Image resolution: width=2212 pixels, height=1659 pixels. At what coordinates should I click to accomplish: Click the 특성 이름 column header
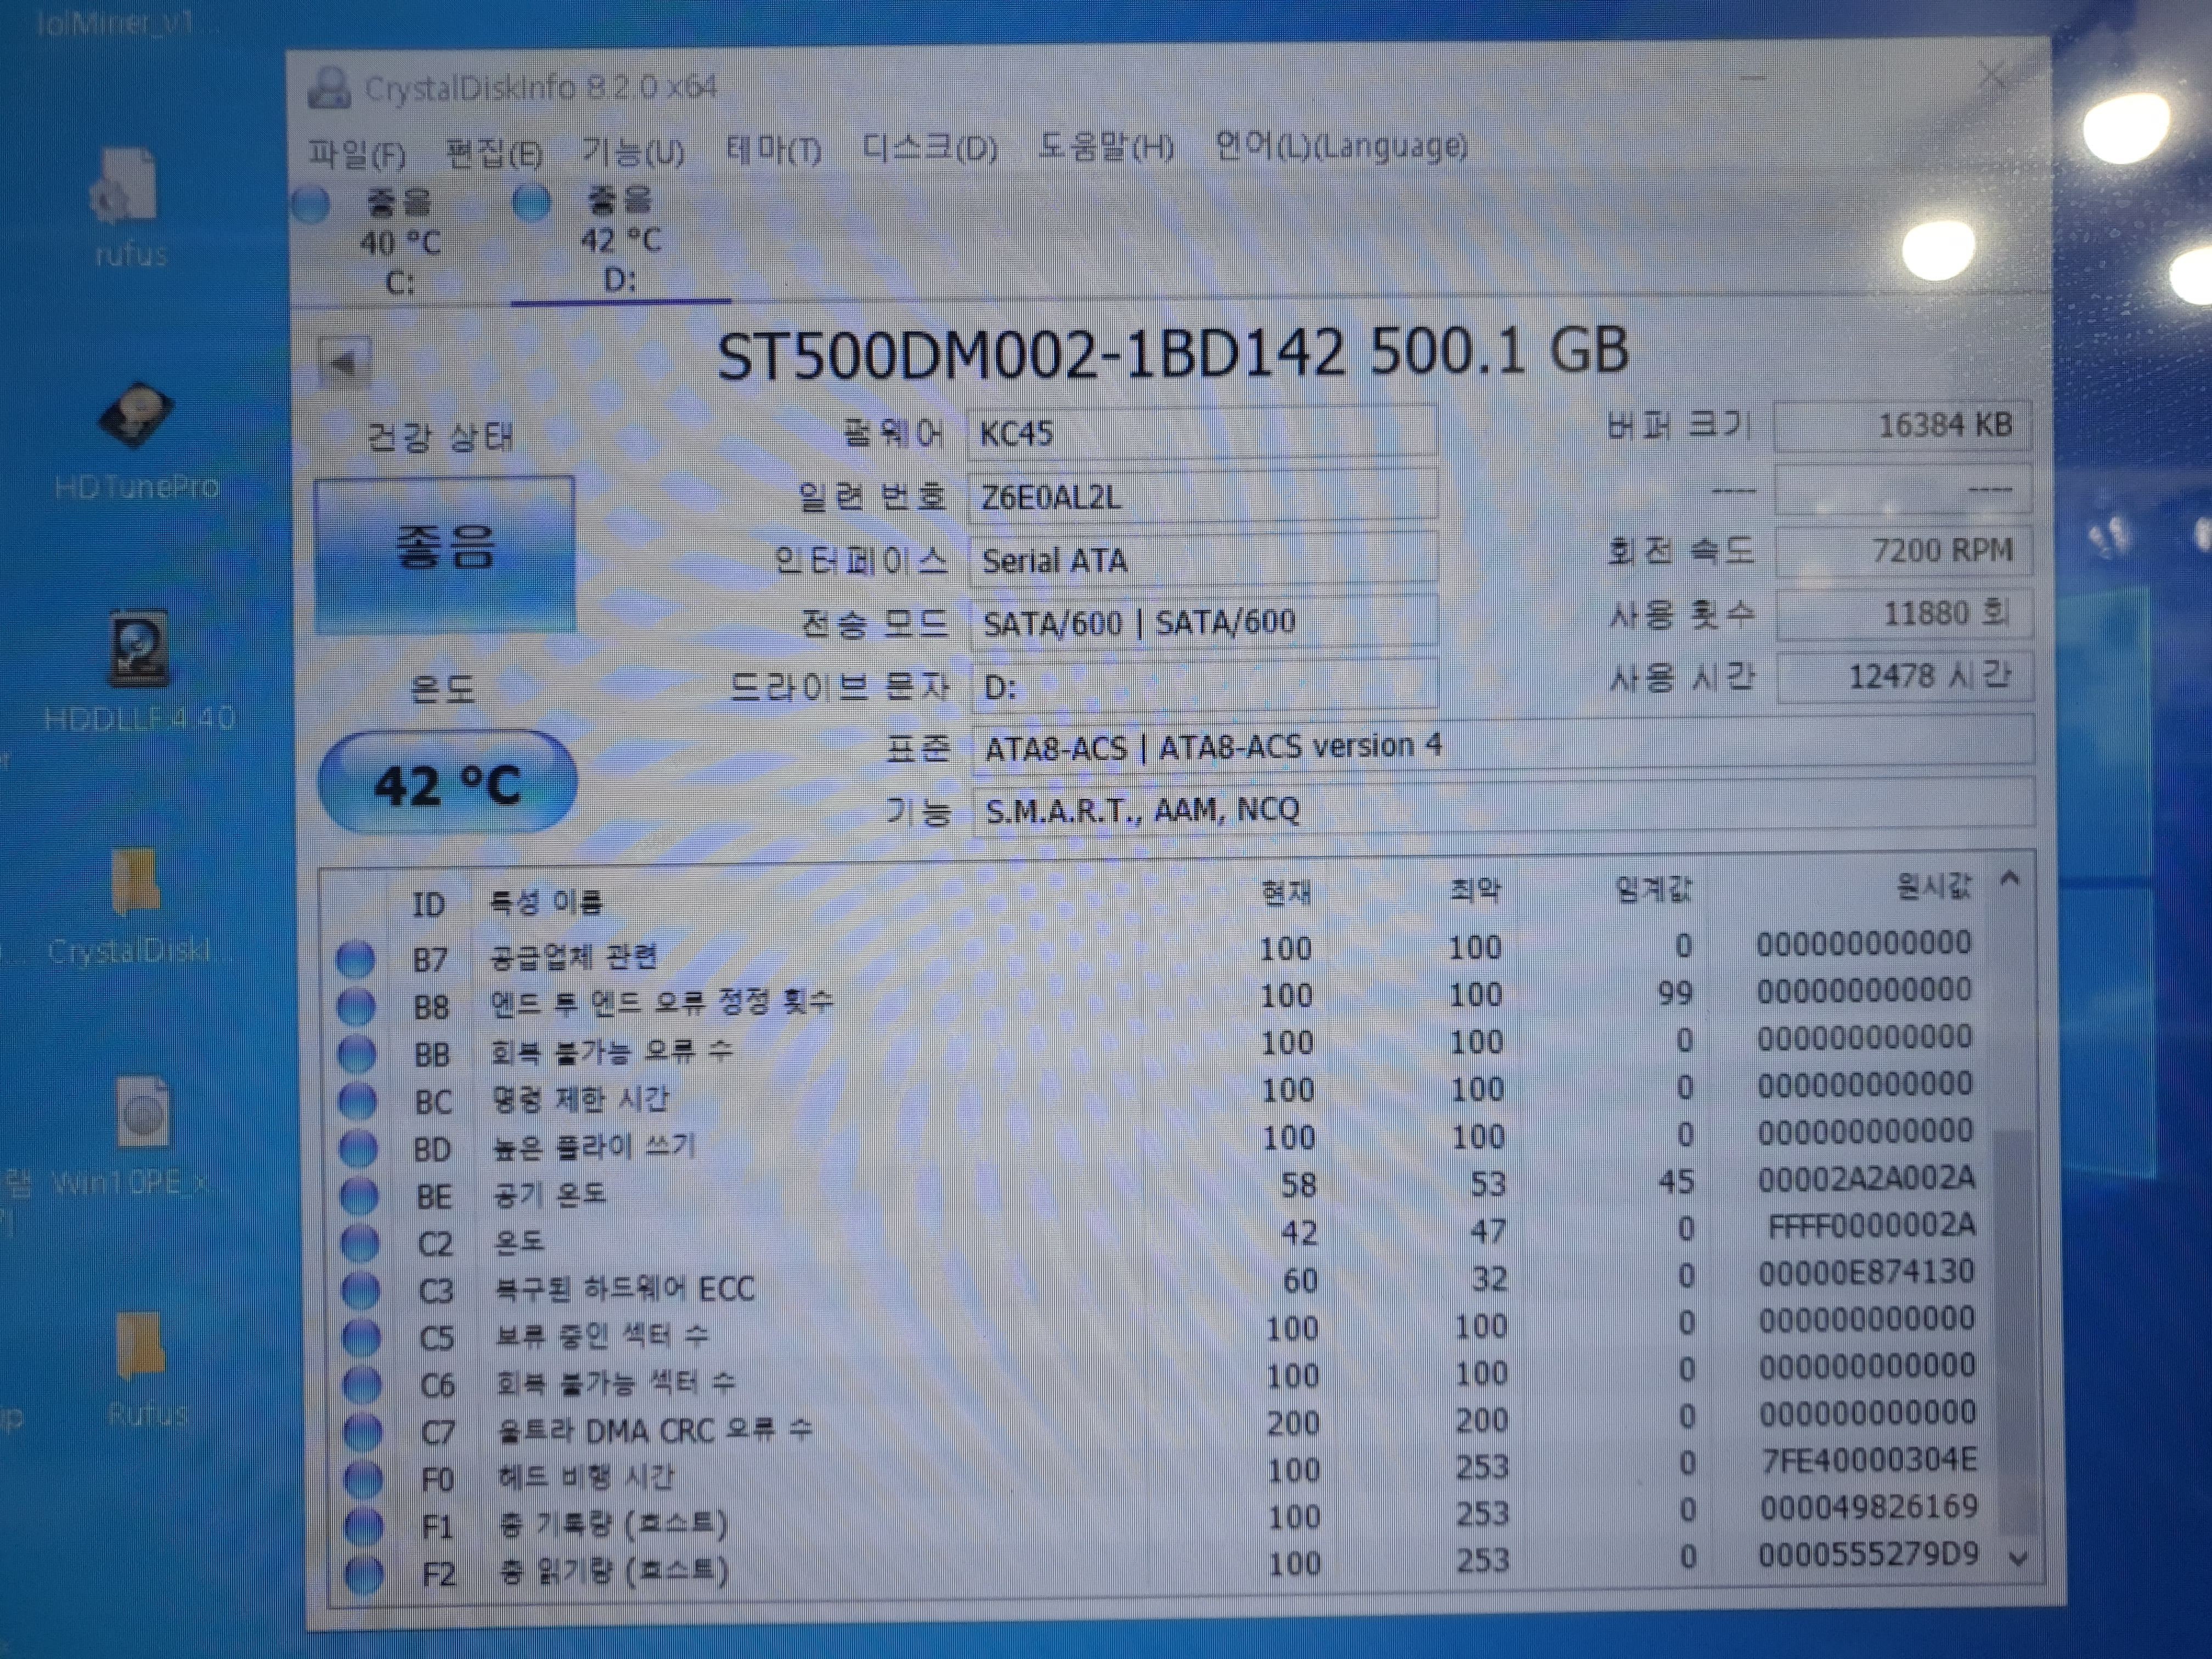tap(546, 903)
